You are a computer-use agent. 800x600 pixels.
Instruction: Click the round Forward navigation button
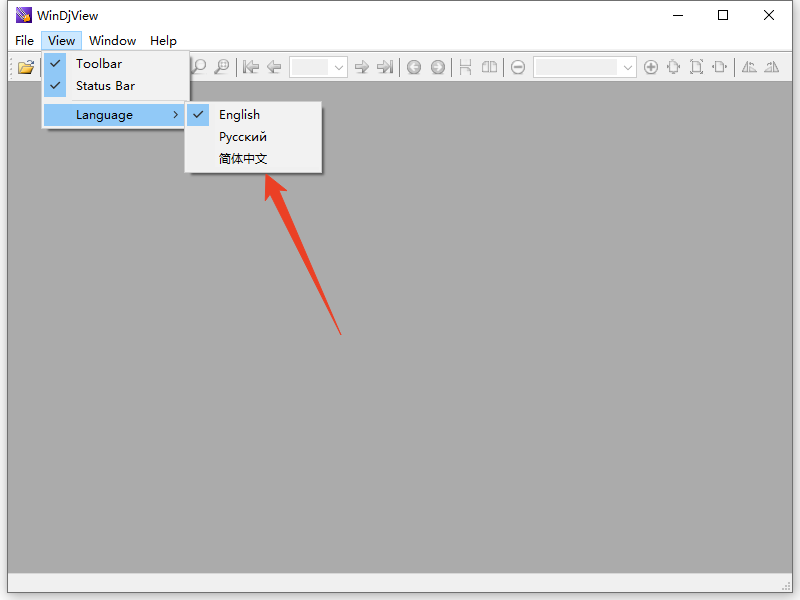(x=438, y=67)
